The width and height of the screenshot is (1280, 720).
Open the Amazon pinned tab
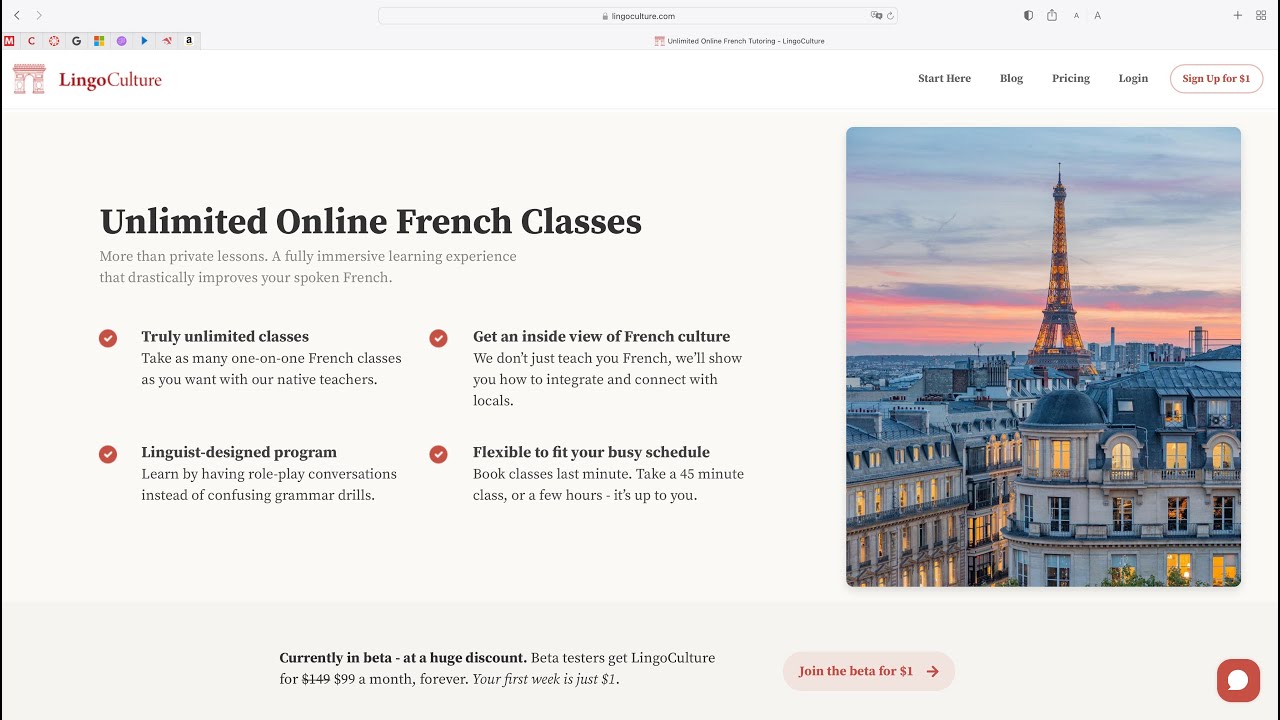point(189,41)
